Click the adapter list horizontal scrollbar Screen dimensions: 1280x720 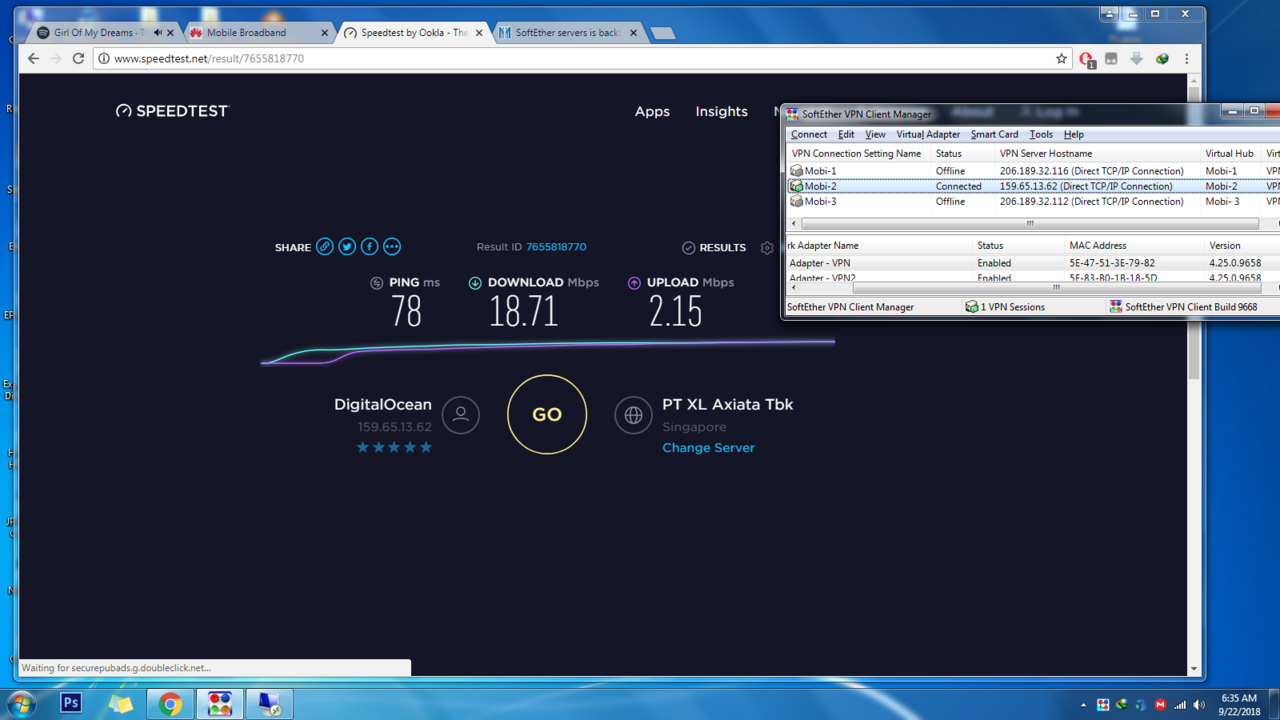coord(1055,288)
